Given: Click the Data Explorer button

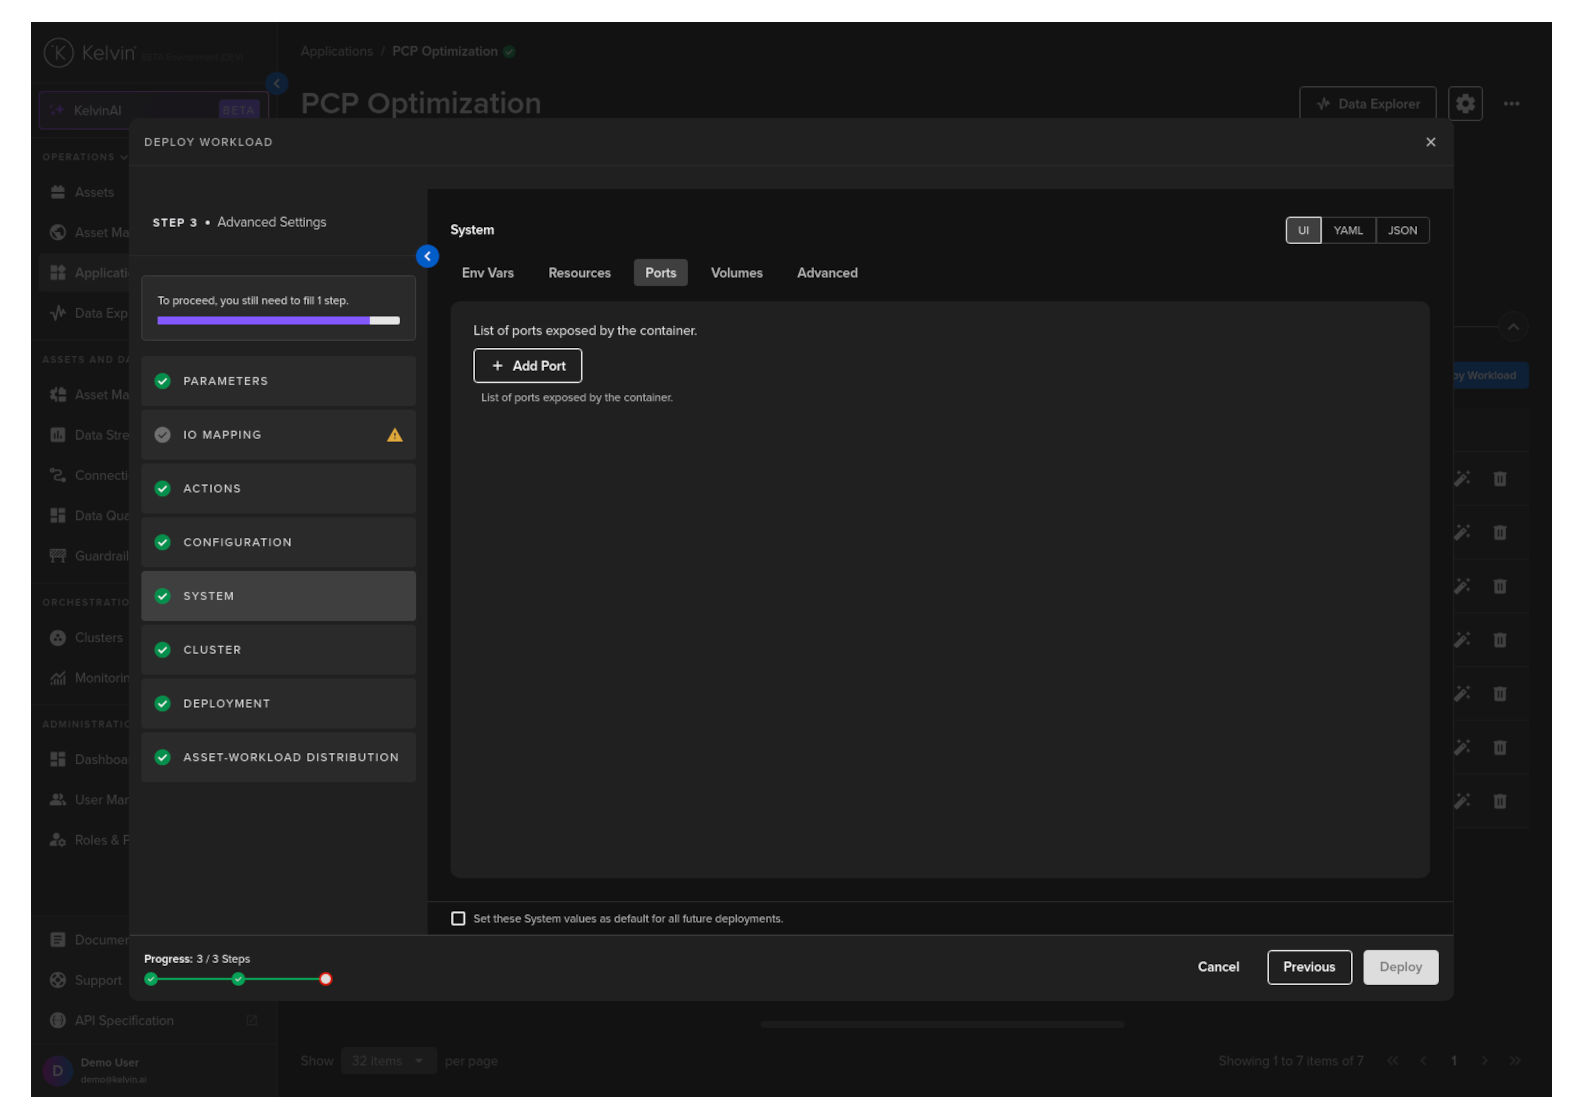Looking at the screenshot, I should (x=1367, y=104).
